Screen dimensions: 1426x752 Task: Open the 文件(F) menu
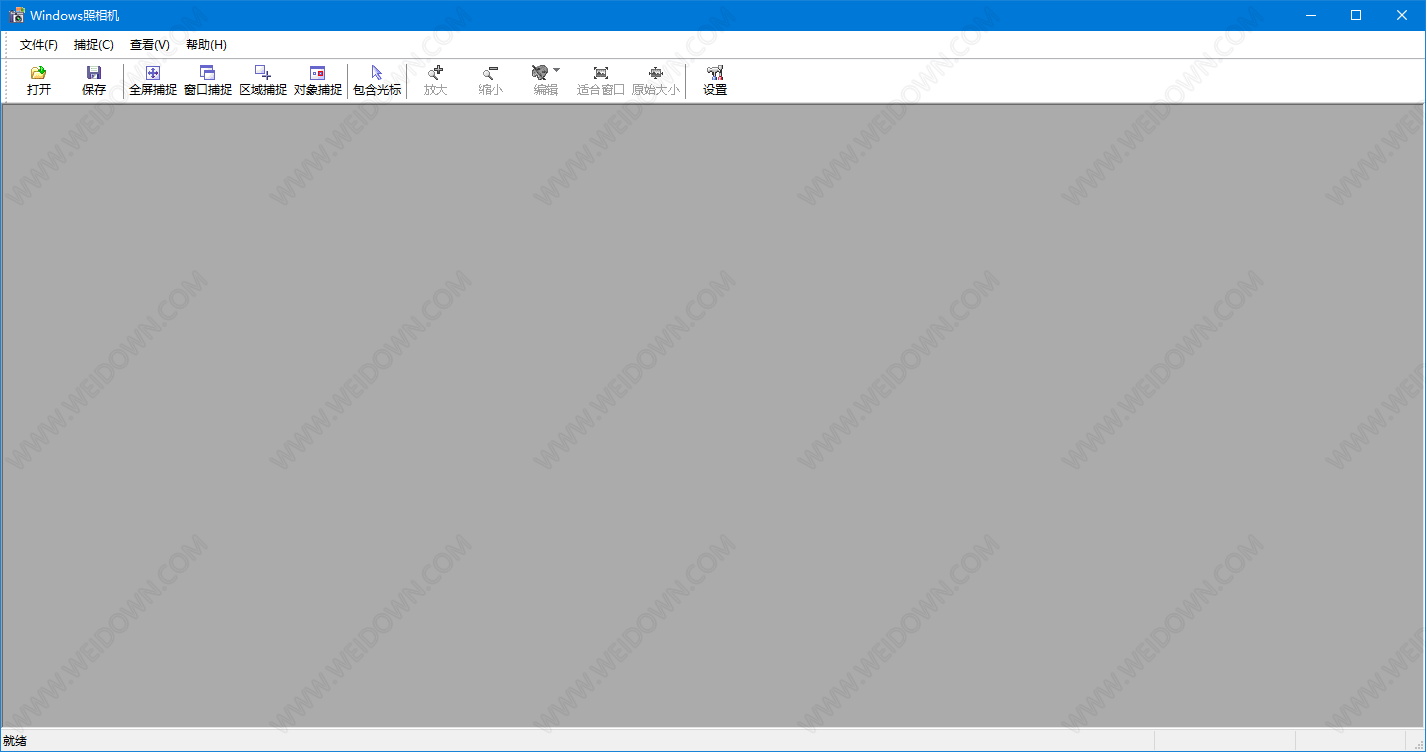tap(39, 45)
